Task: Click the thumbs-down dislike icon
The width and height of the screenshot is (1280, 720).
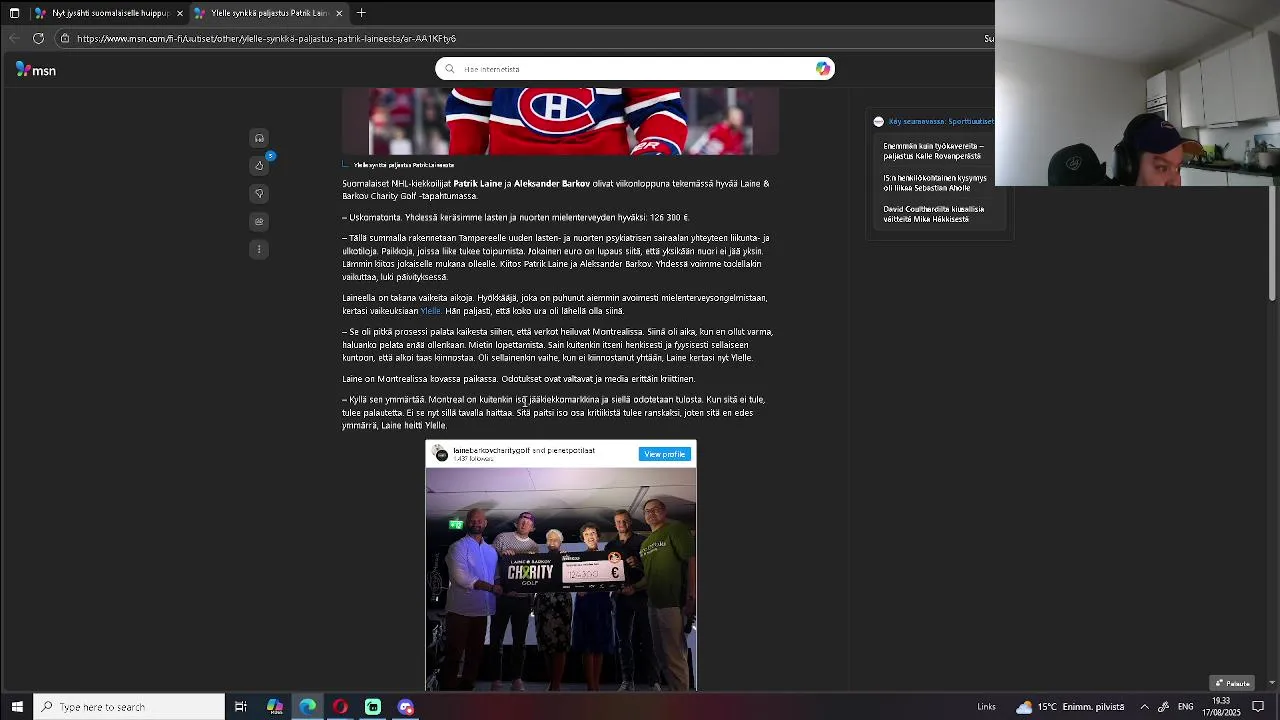Action: coord(259,193)
